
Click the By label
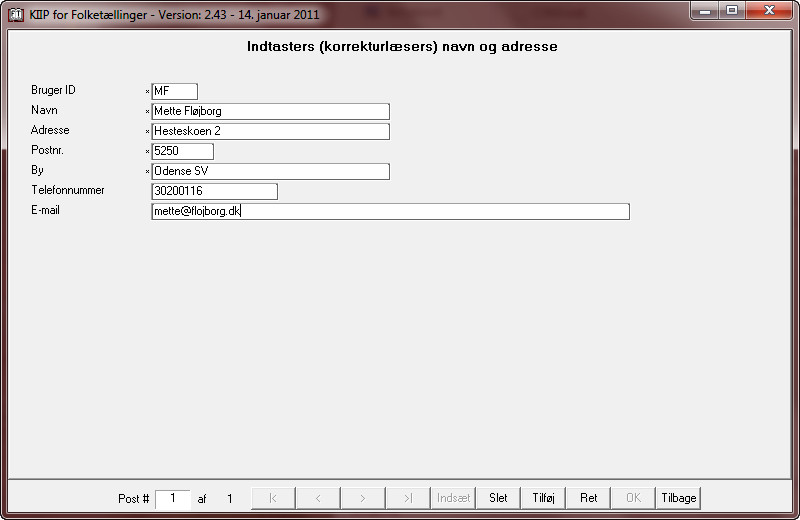click(37, 170)
